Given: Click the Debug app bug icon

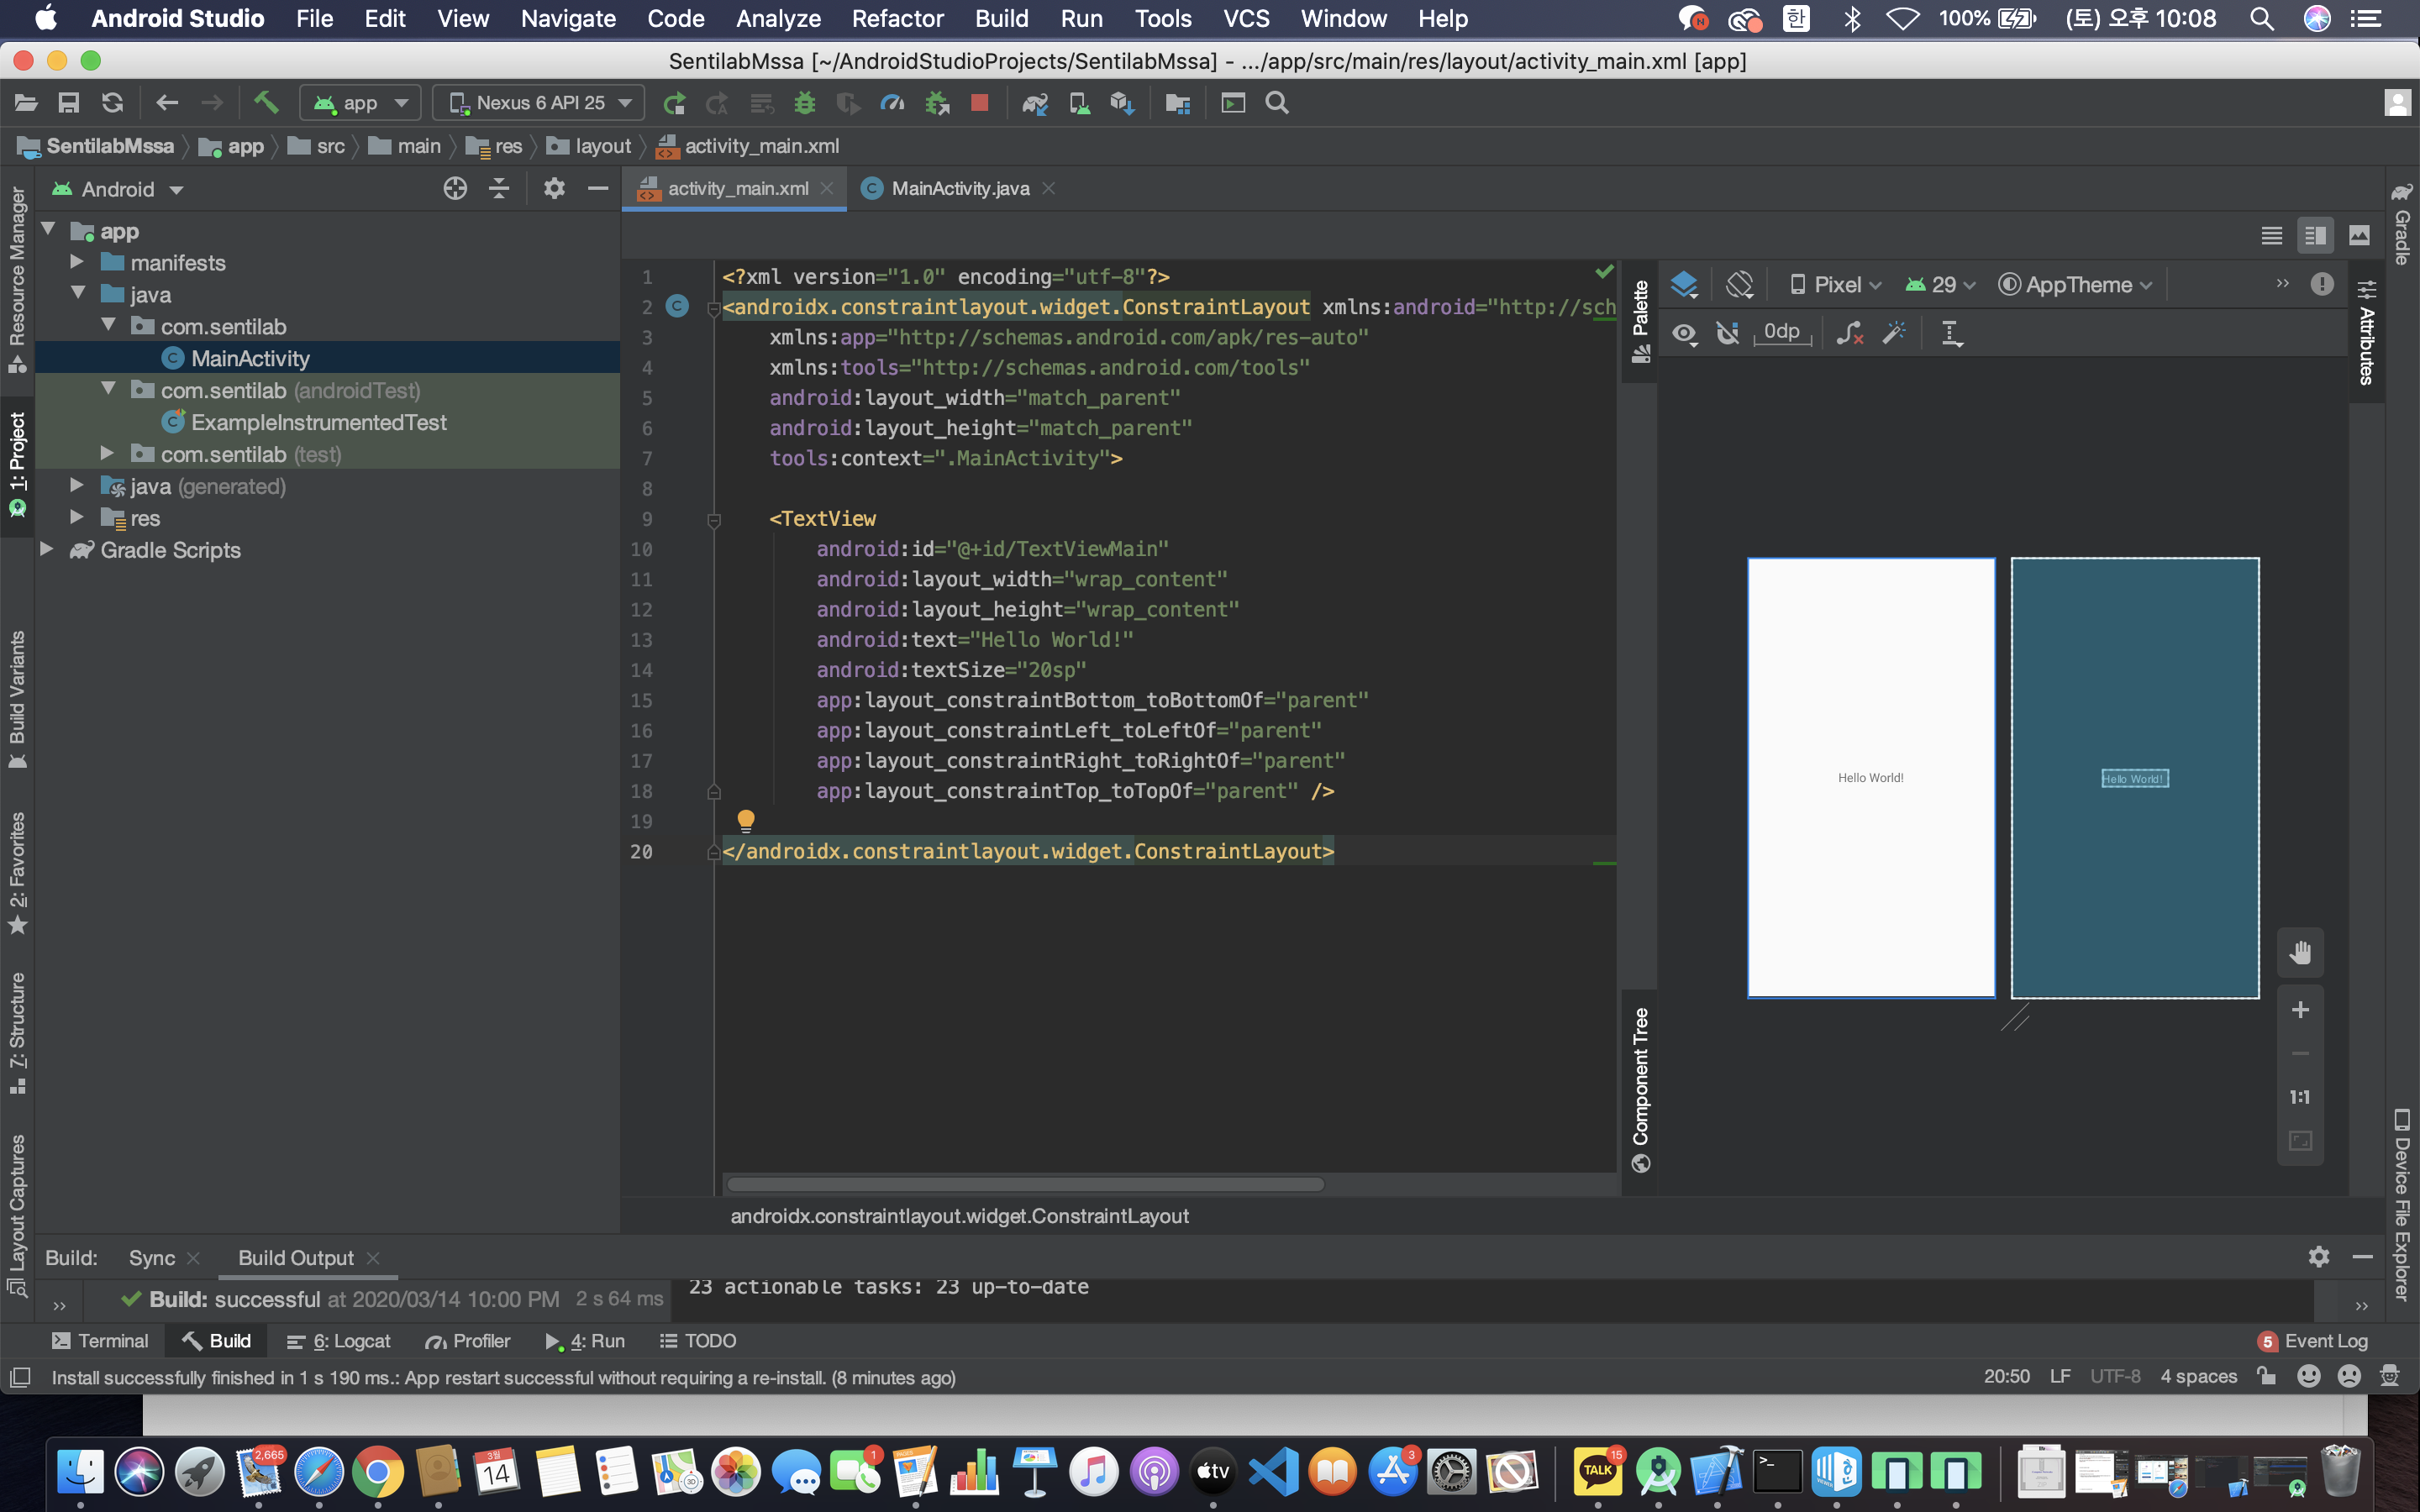Looking at the screenshot, I should click(x=804, y=103).
